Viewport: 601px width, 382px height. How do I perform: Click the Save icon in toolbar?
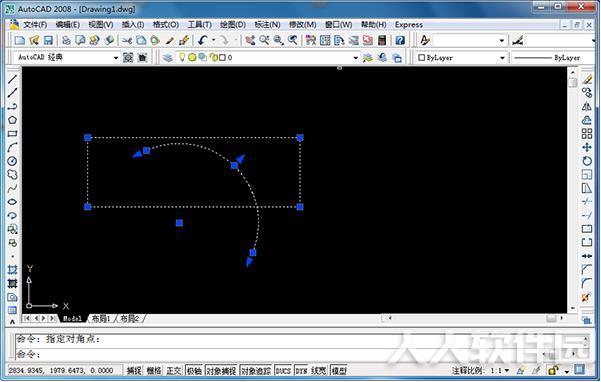48,40
